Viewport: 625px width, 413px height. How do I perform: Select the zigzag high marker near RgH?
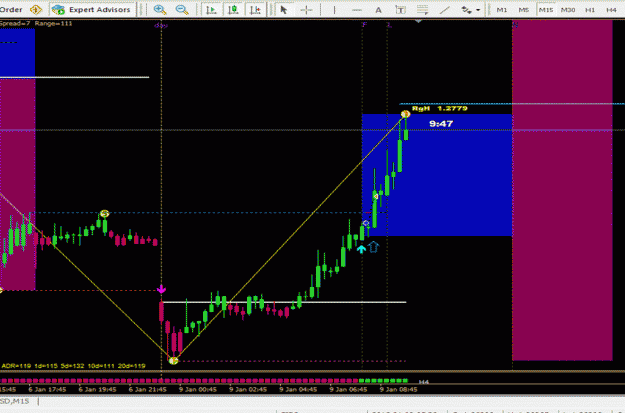[x=405, y=114]
